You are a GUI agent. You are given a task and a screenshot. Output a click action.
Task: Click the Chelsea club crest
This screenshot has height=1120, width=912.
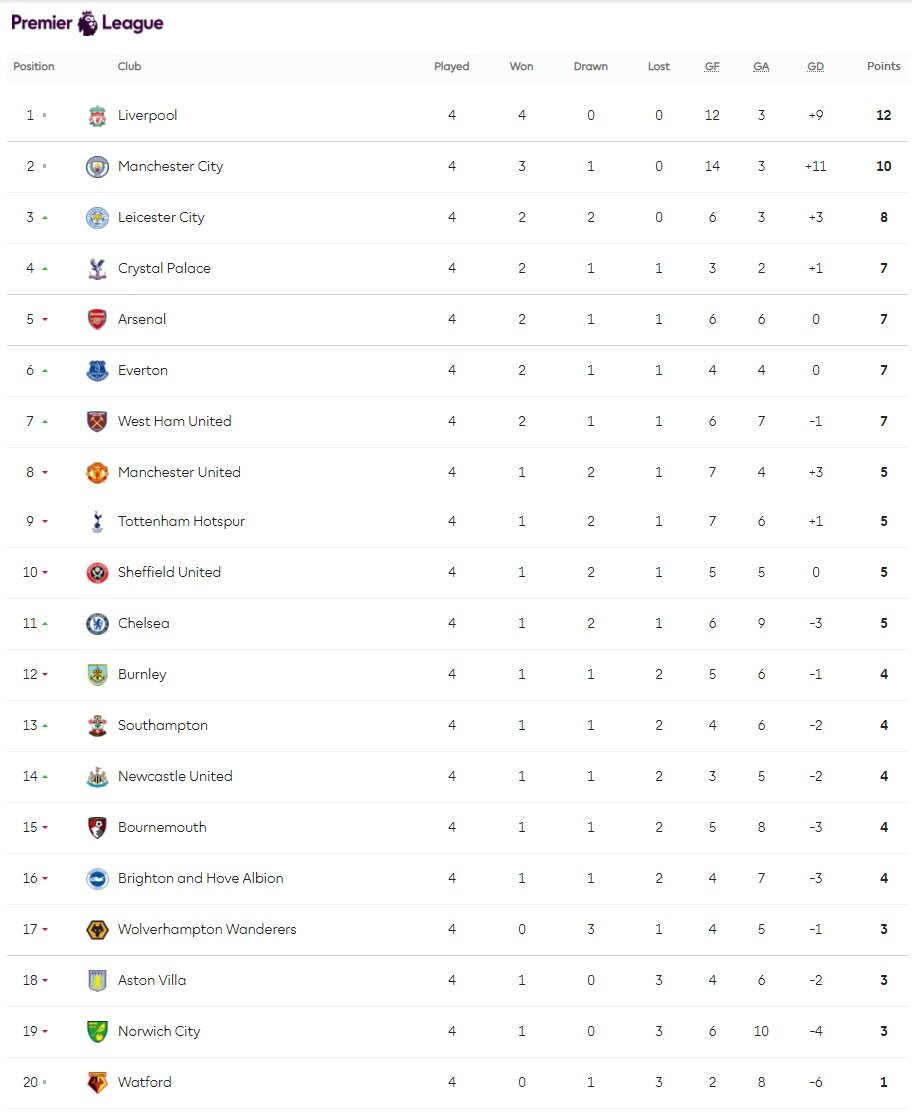(x=97, y=624)
